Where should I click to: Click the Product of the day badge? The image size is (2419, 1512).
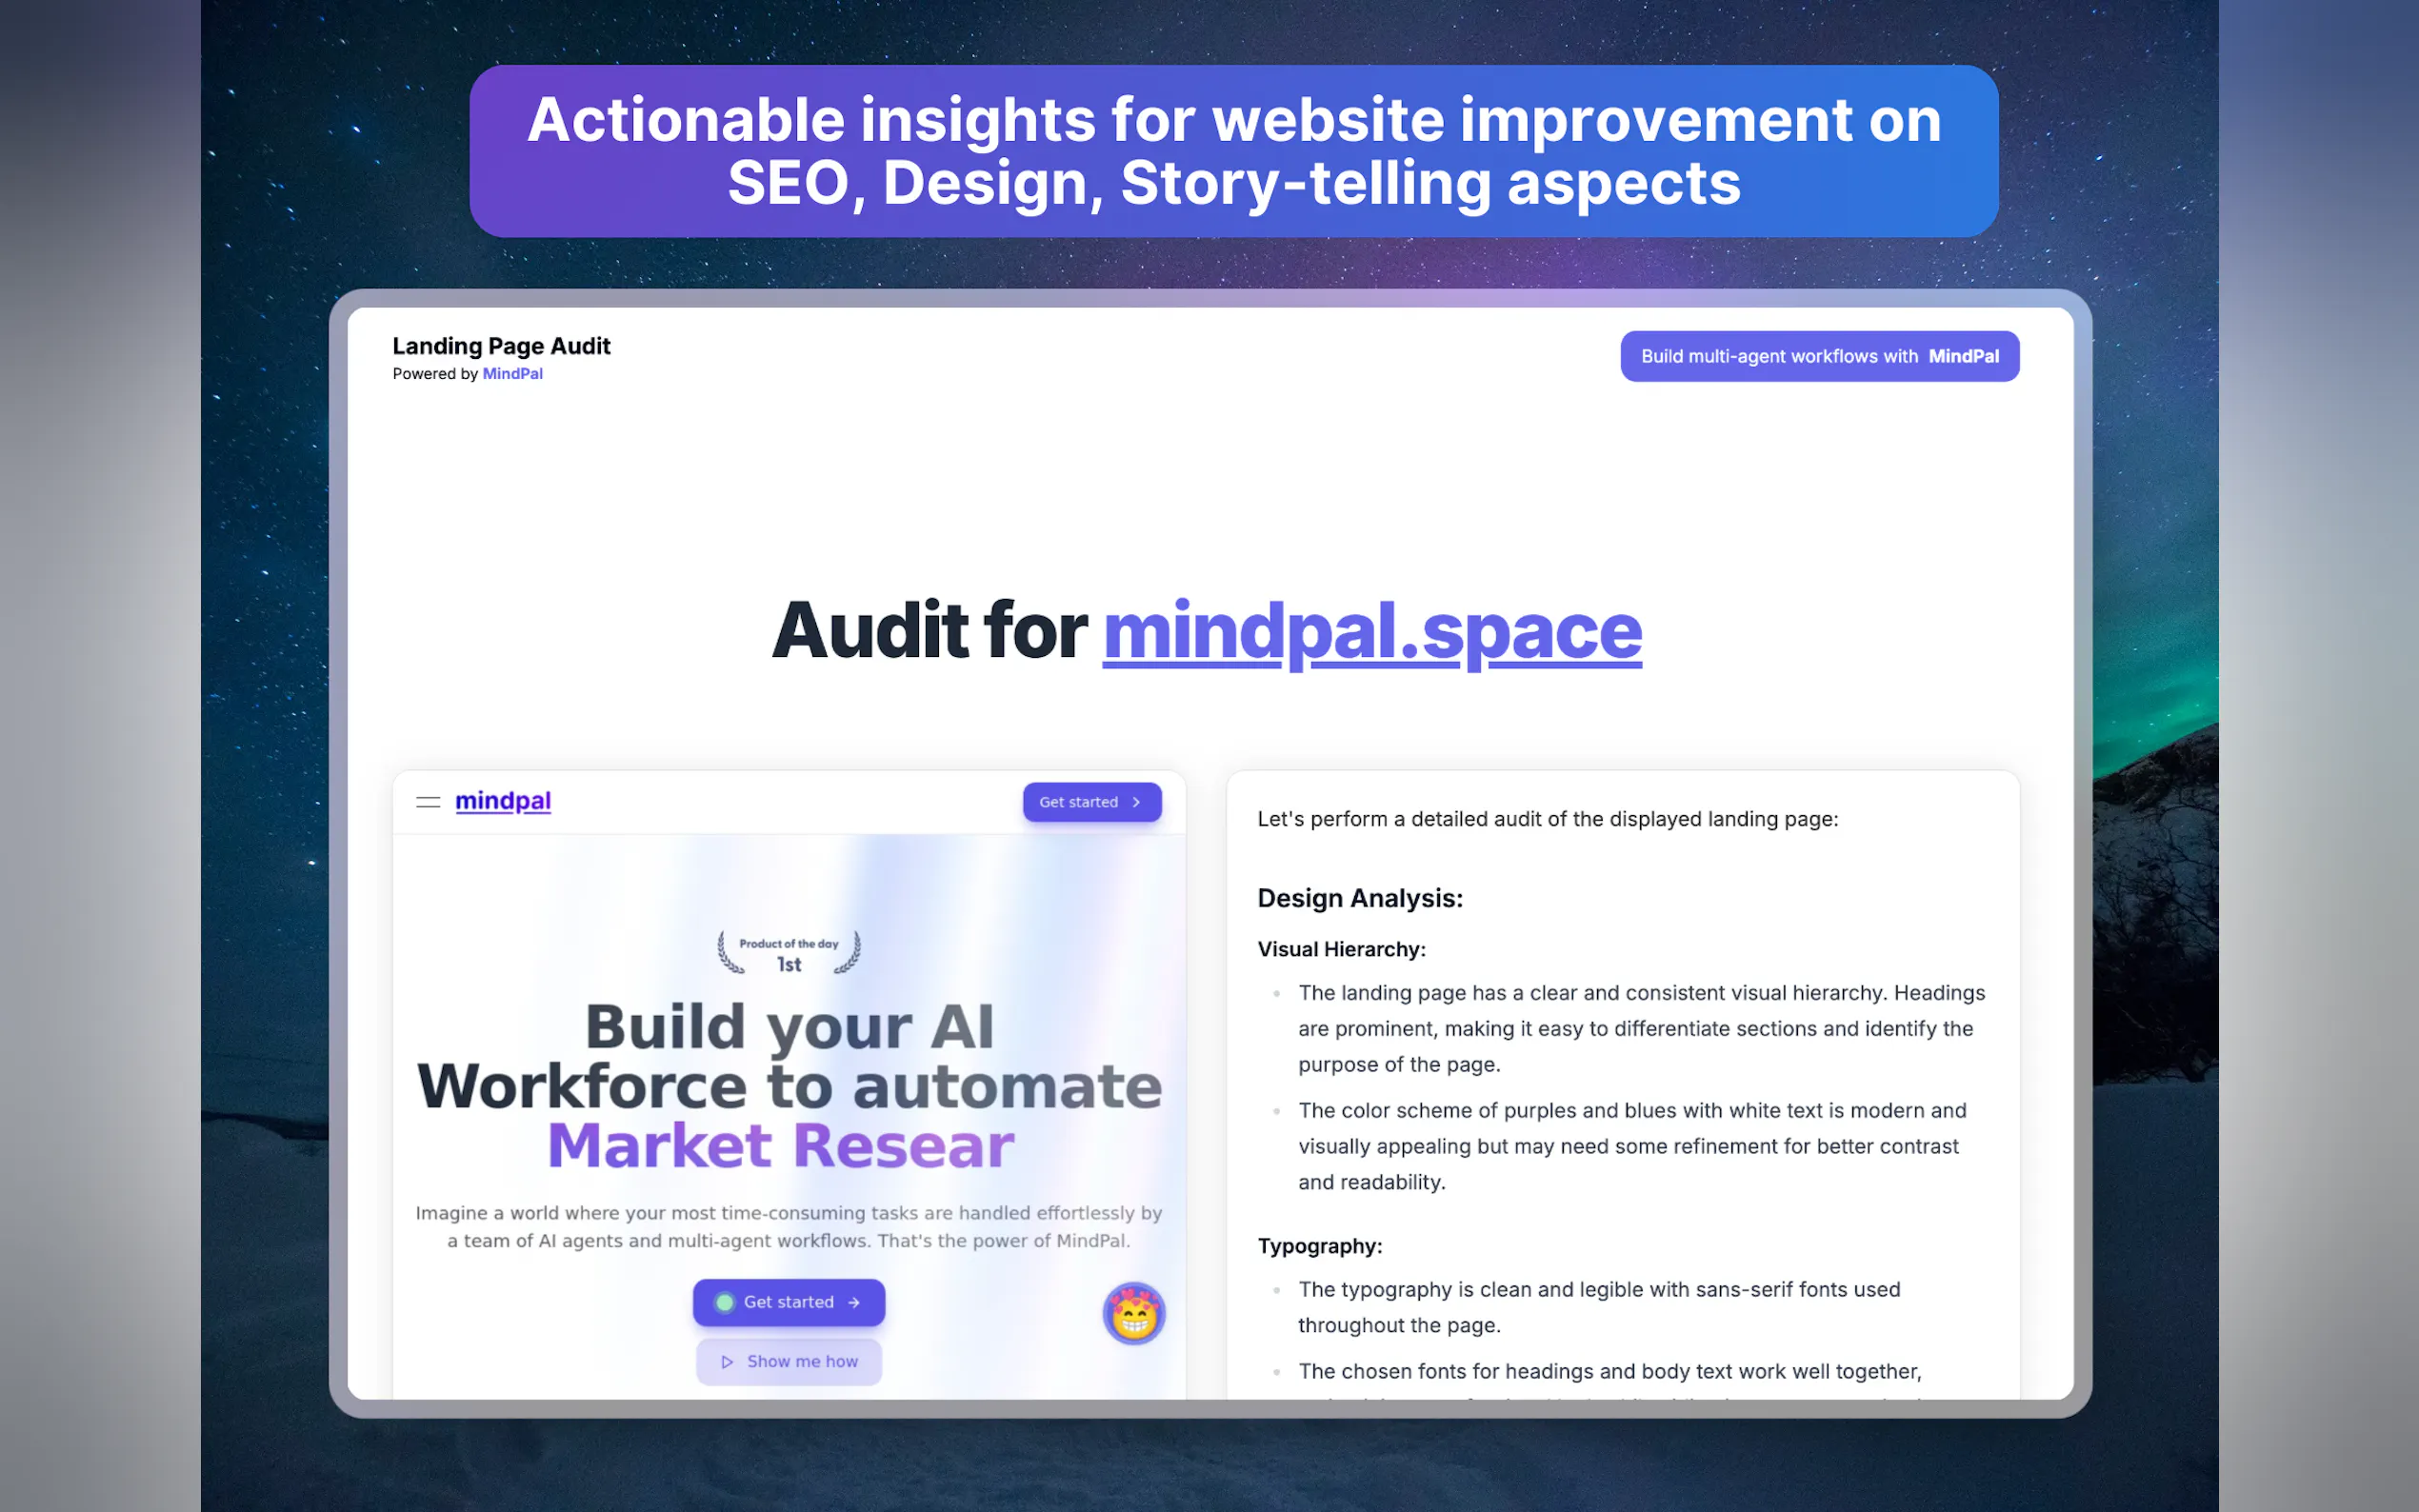[789, 953]
